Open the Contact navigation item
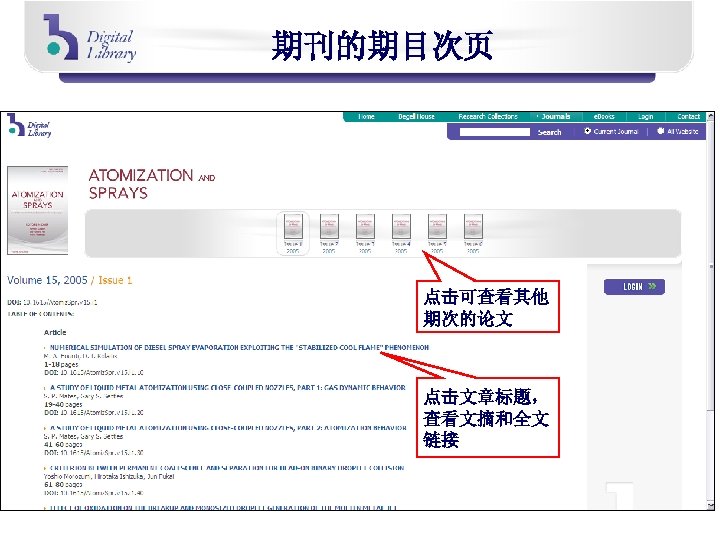 click(x=688, y=117)
